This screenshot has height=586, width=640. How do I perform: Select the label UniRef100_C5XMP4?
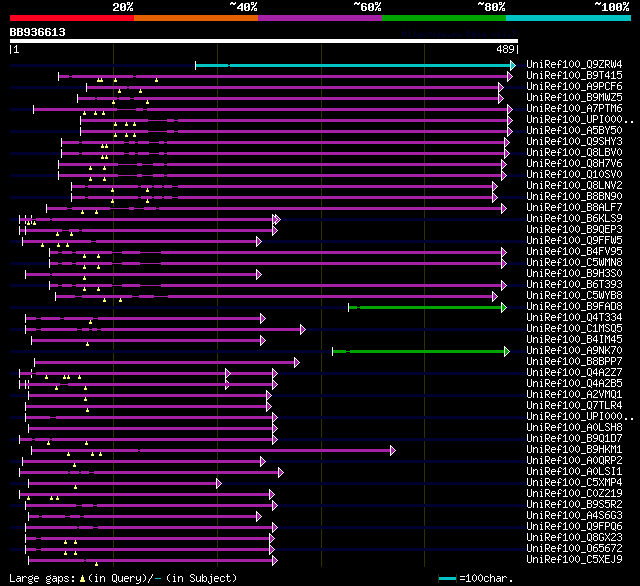[574, 483]
